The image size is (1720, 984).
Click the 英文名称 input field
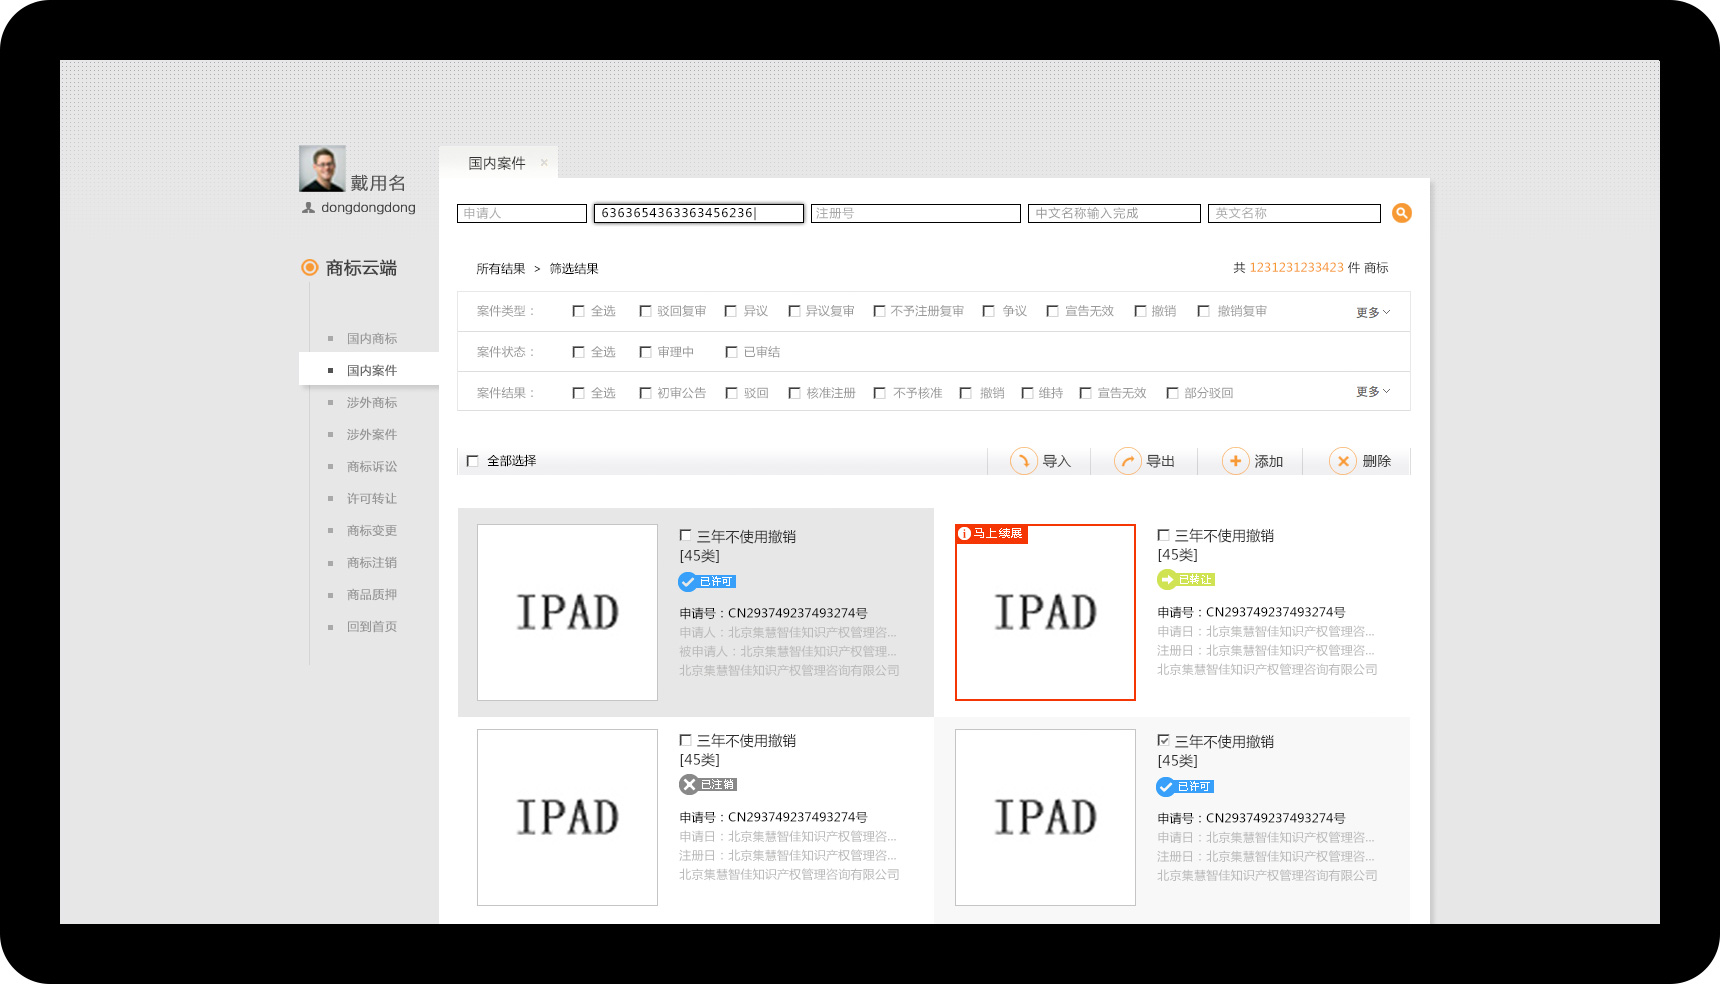(x=1294, y=213)
